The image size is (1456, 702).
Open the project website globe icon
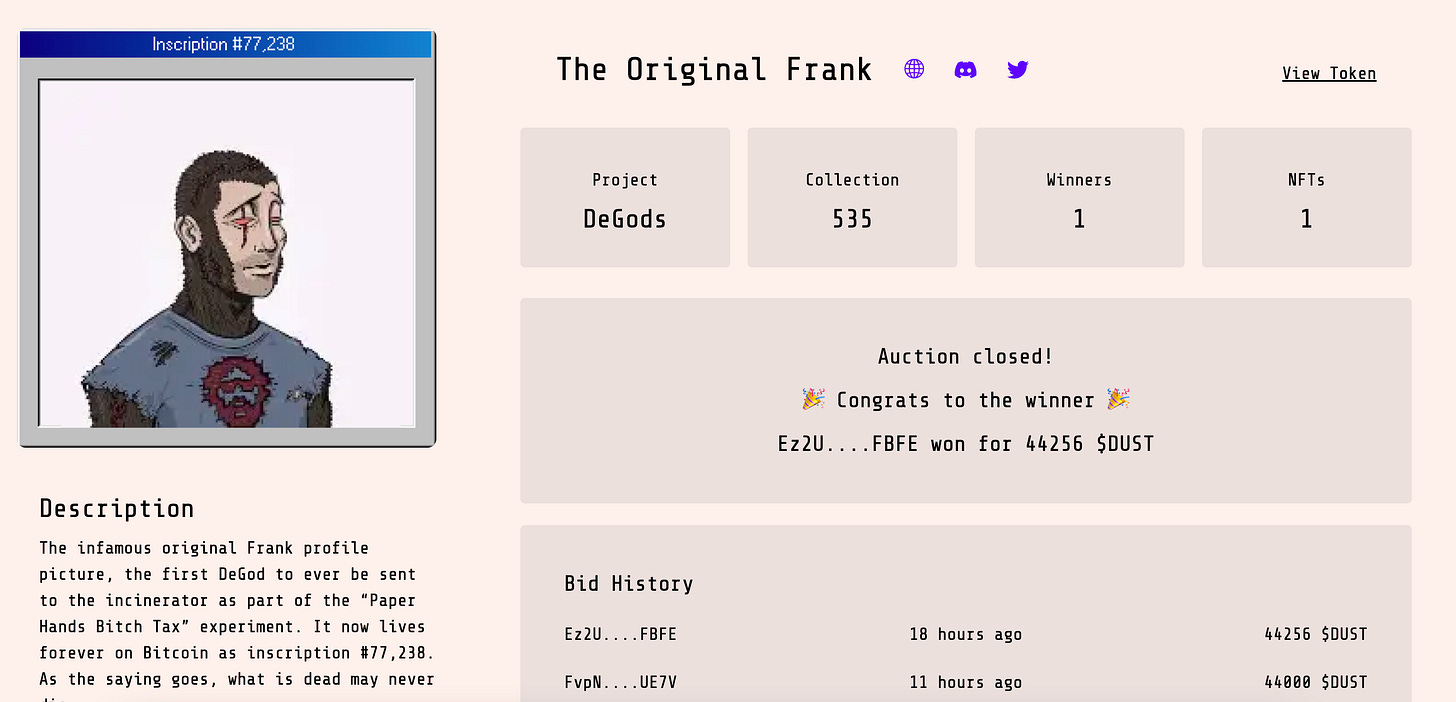click(x=914, y=69)
